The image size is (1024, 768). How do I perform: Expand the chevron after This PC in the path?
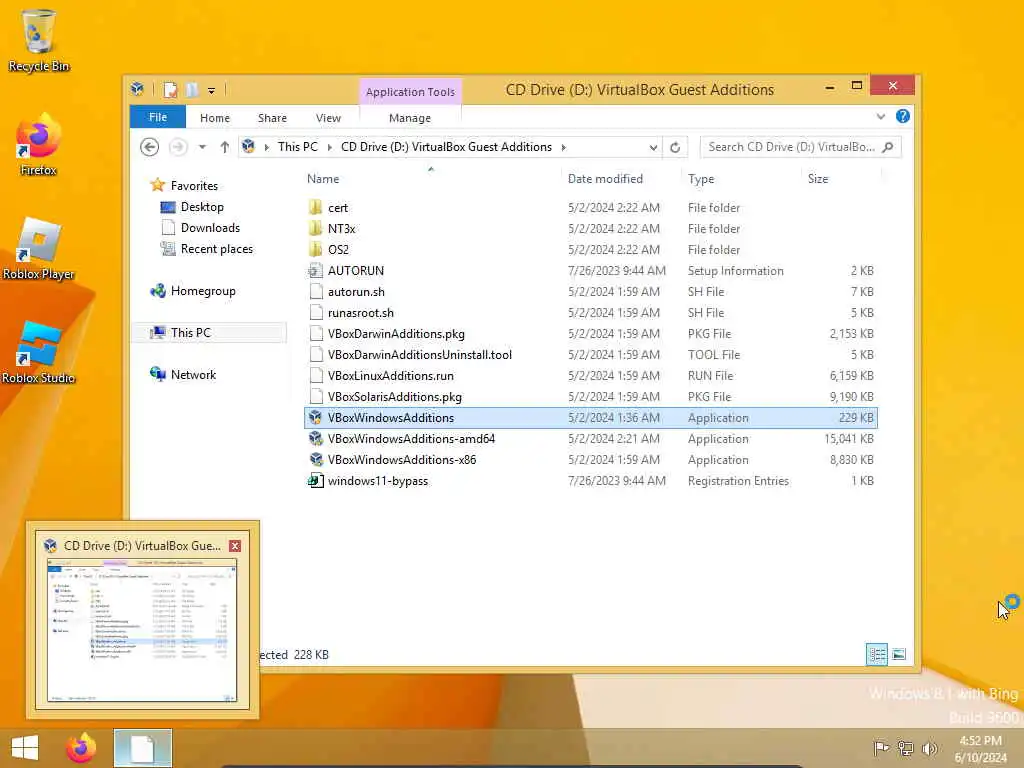point(329,148)
